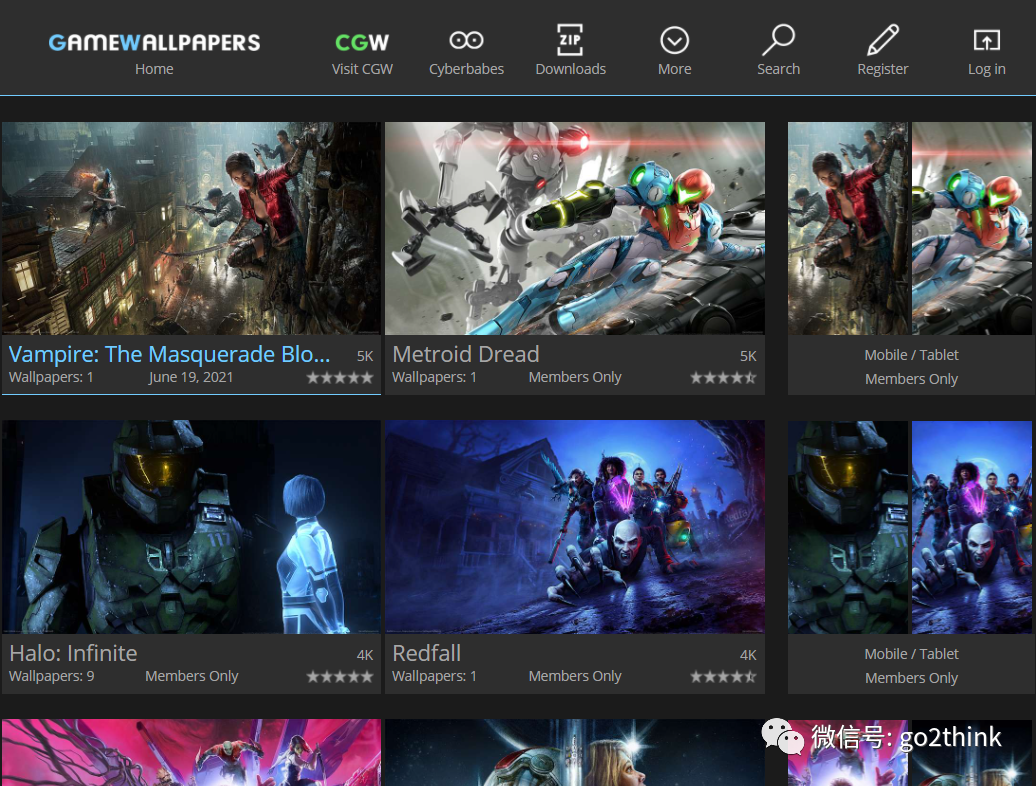Click the Metroid Dread title link
The height and width of the screenshot is (786, 1036).
466,354
